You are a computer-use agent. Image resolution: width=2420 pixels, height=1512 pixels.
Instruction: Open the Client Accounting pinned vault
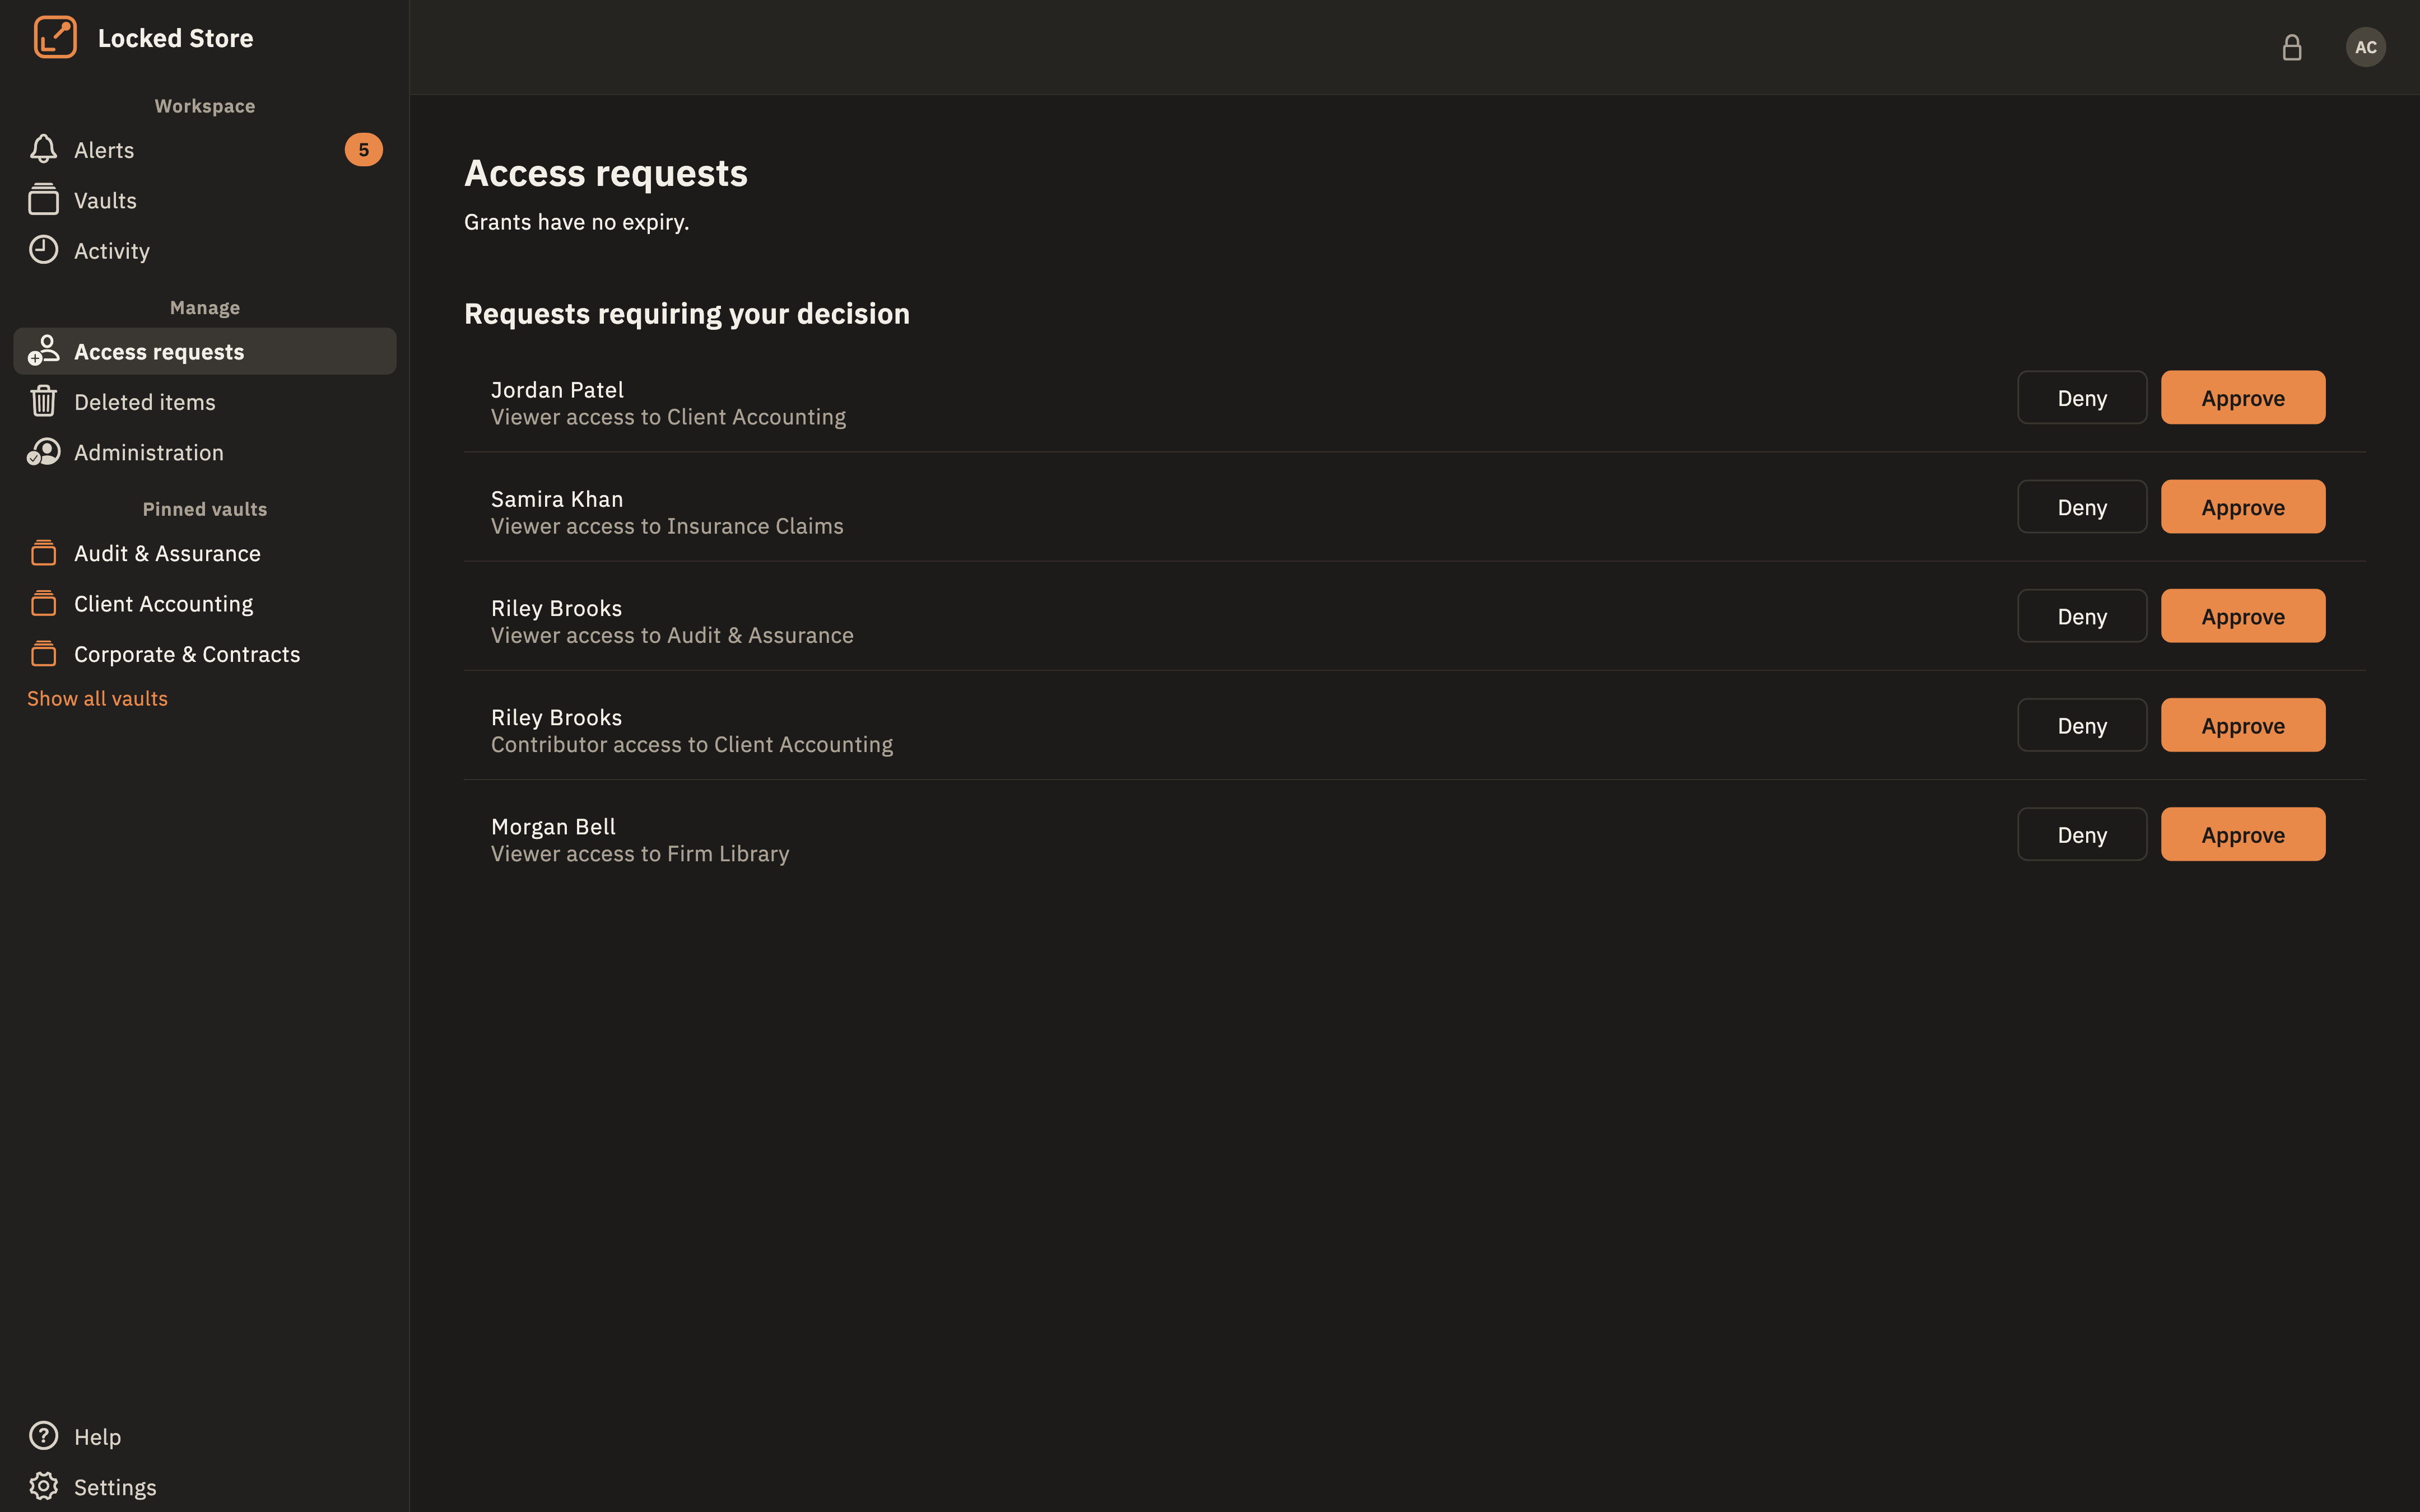(x=205, y=603)
